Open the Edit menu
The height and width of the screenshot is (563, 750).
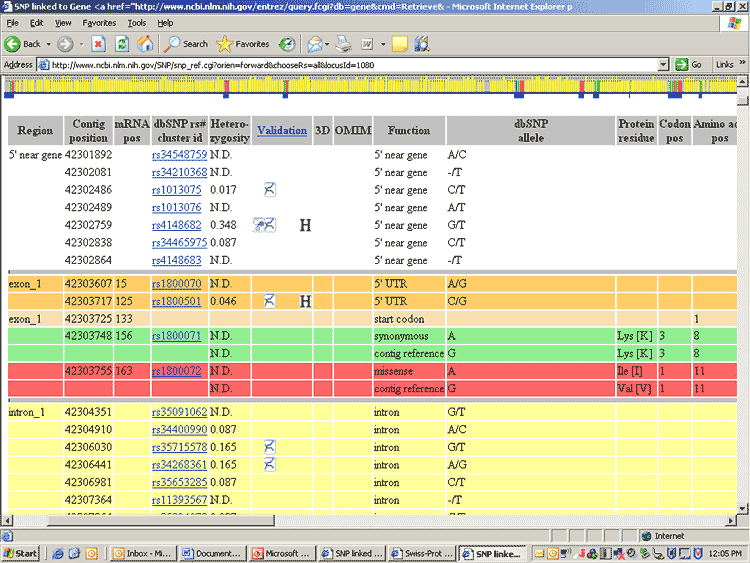[36, 23]
